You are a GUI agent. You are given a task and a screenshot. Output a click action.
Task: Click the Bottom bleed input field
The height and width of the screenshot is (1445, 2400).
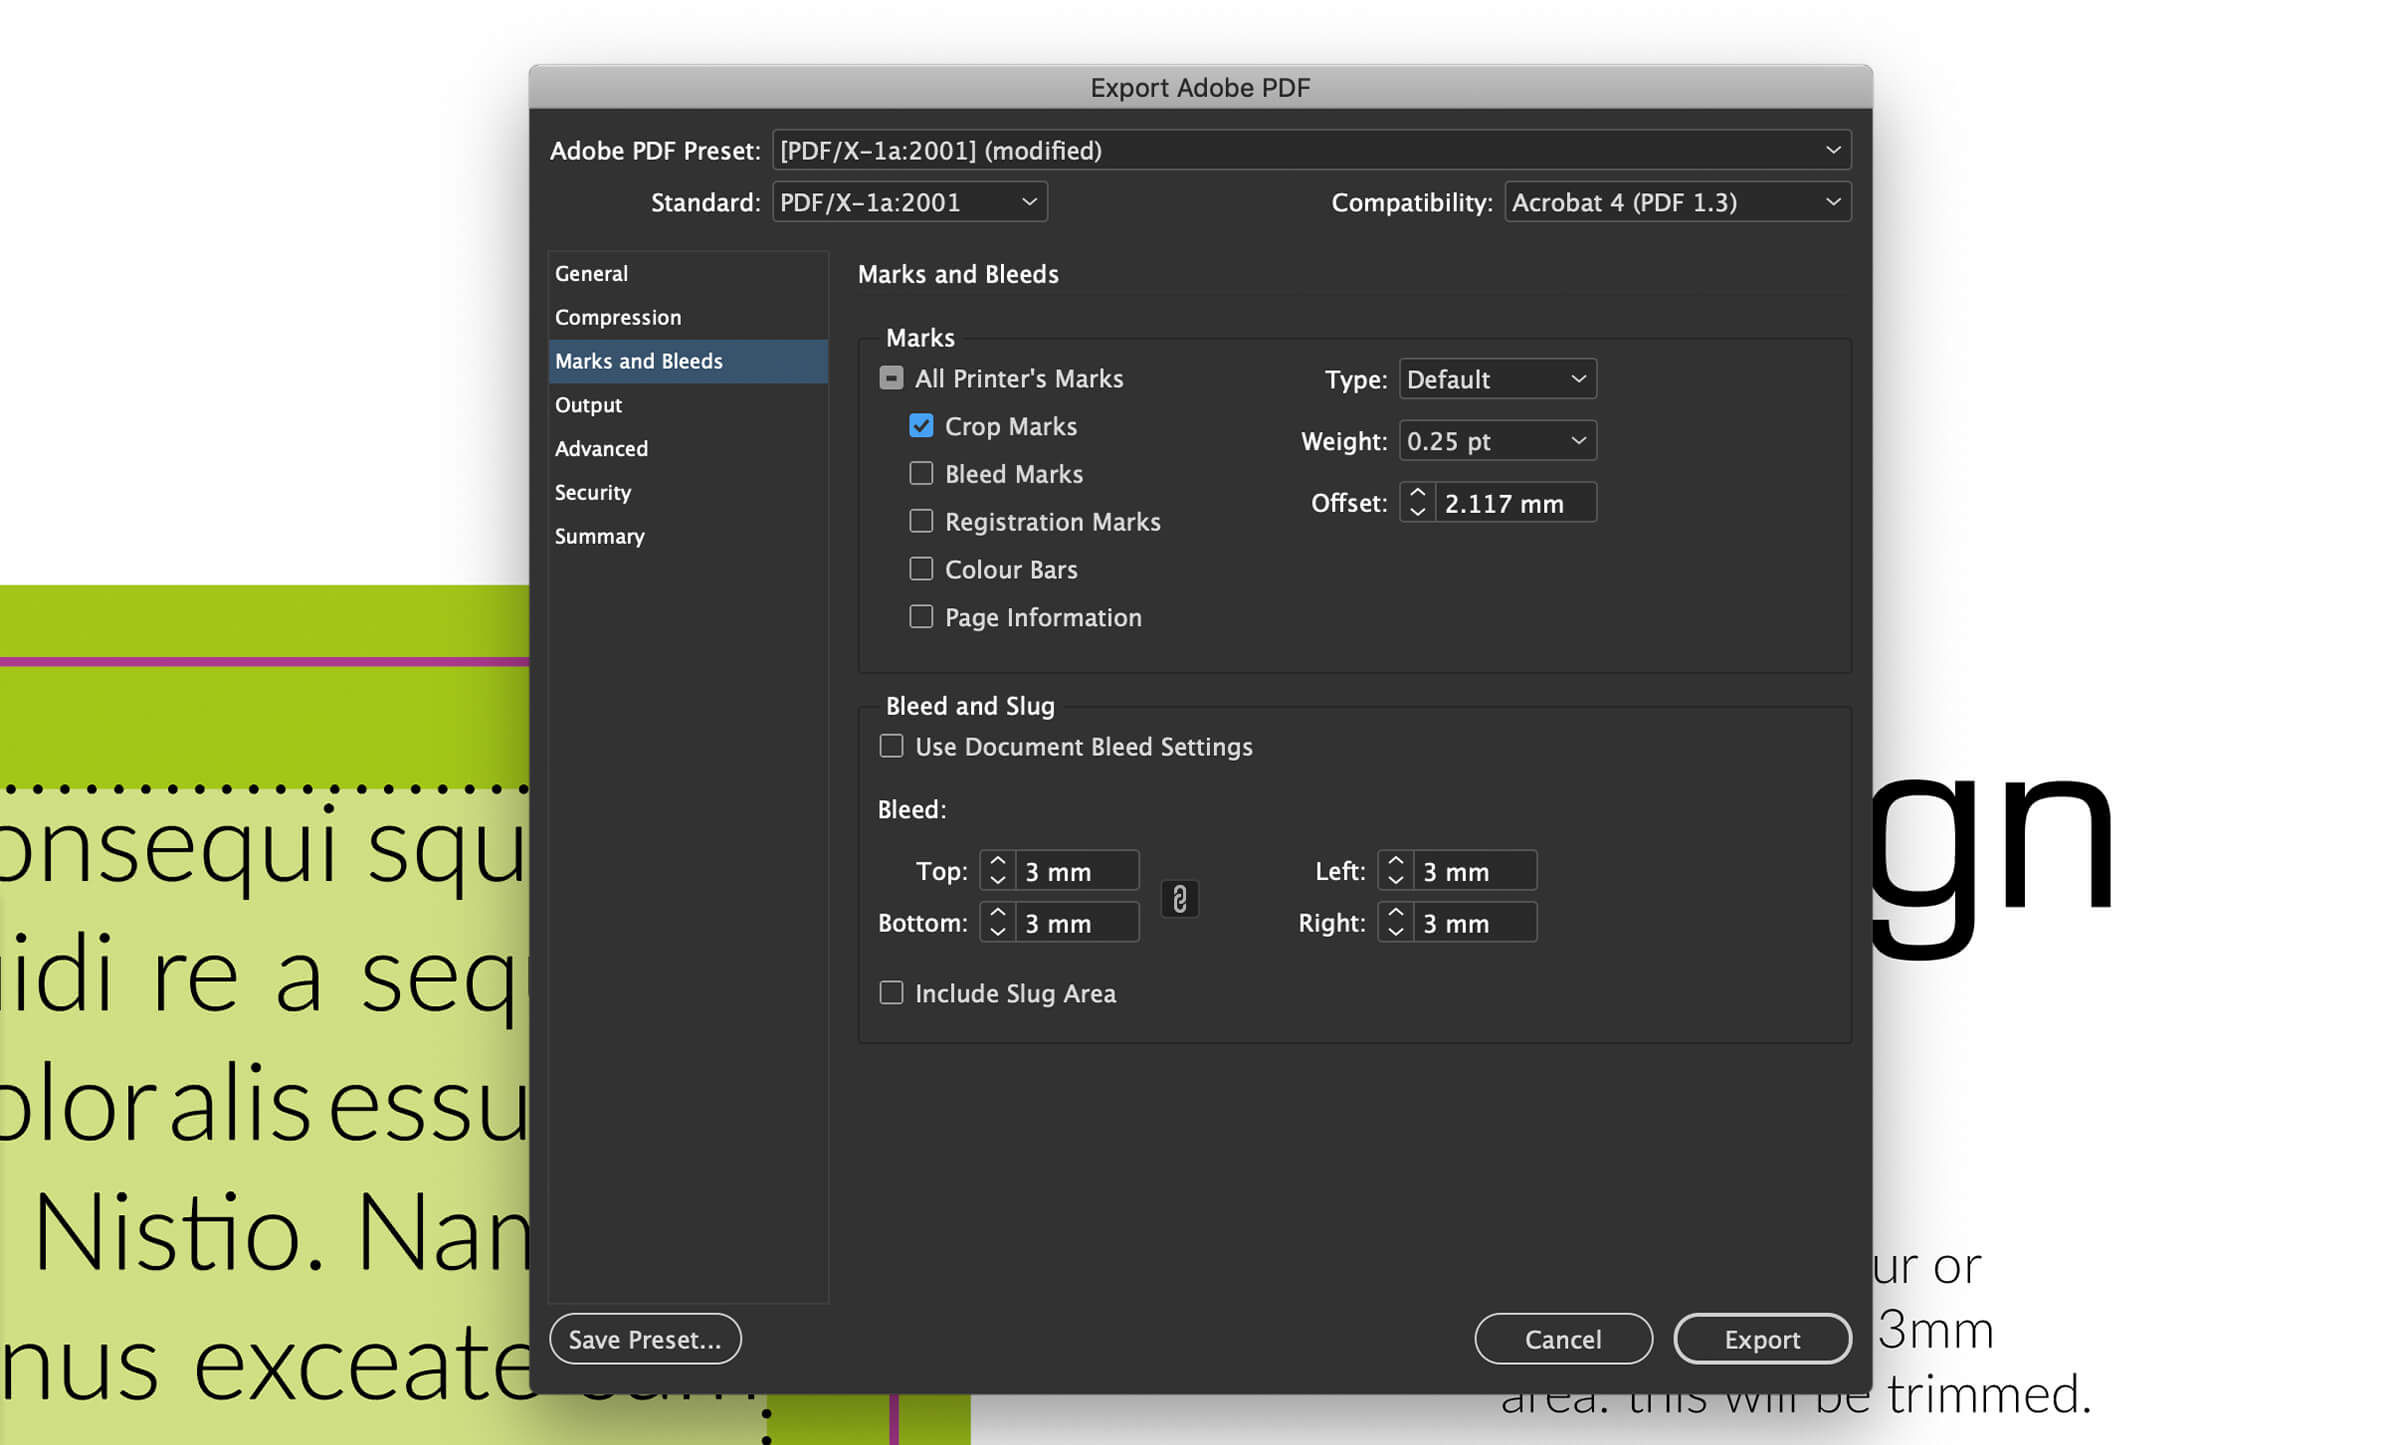[x=1077, y=922]
